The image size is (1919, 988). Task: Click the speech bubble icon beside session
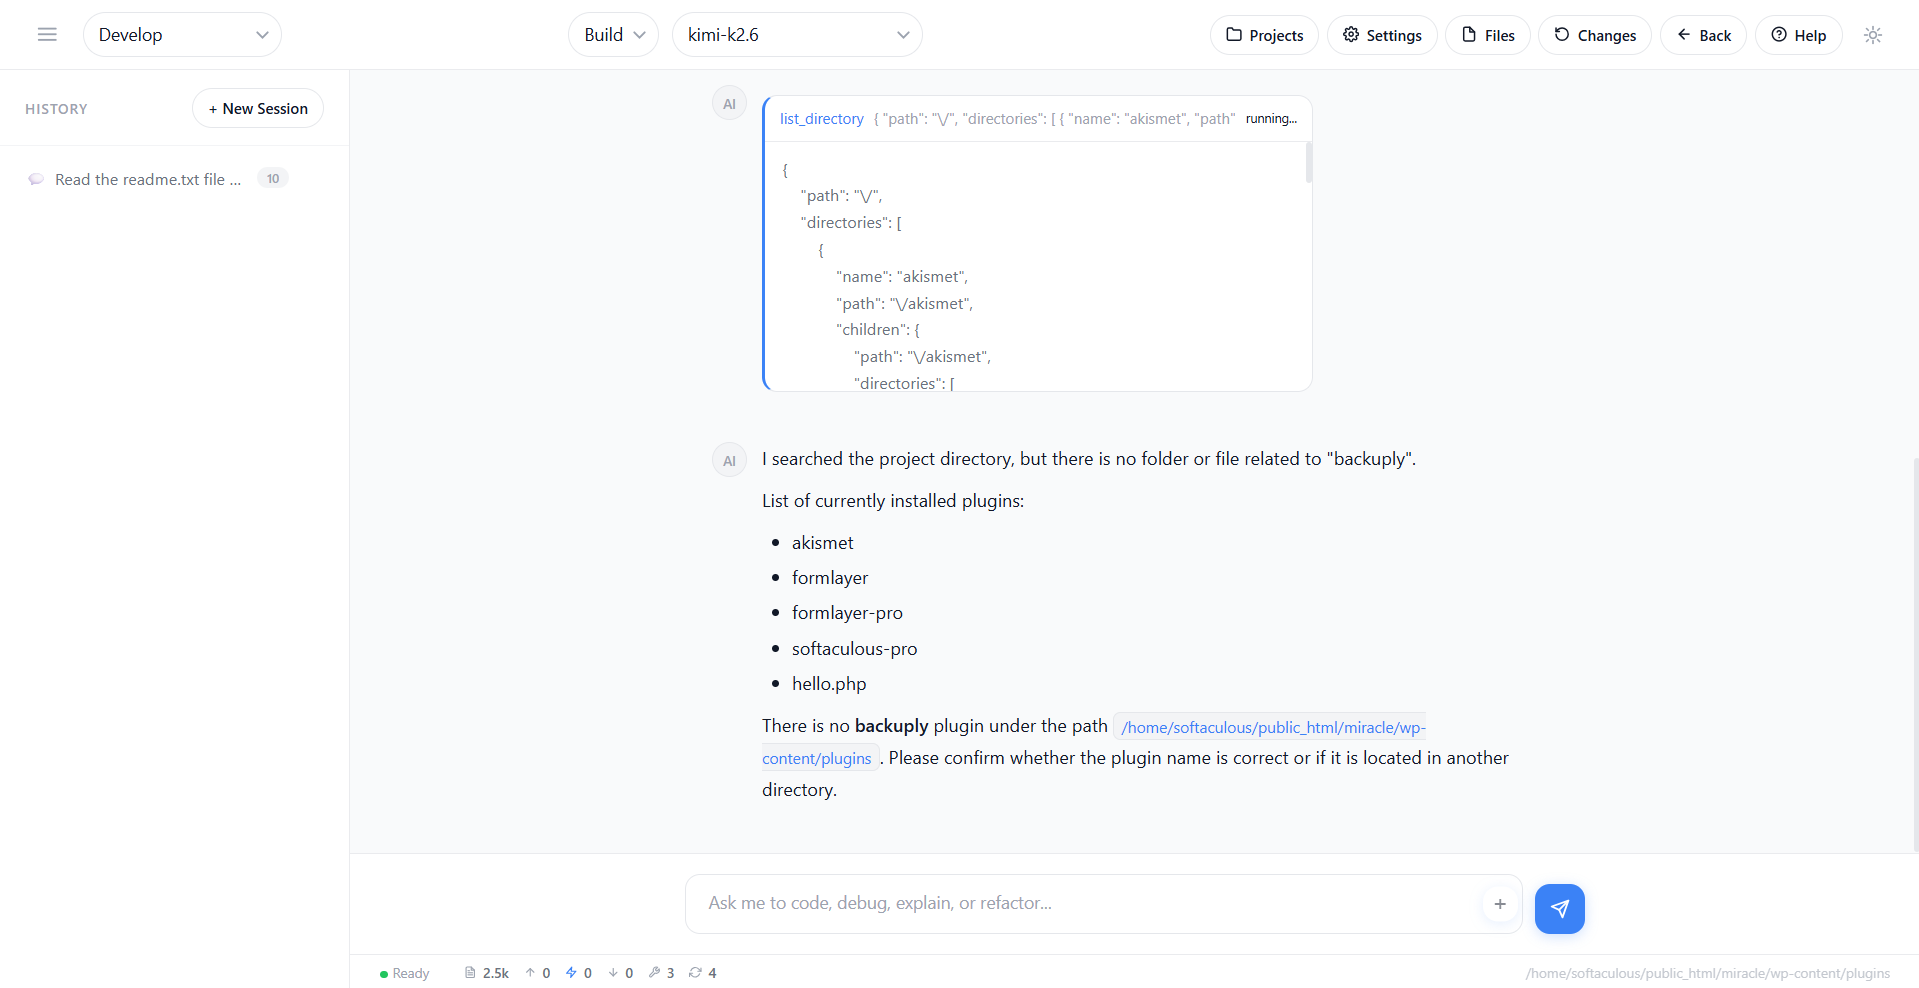36,180
